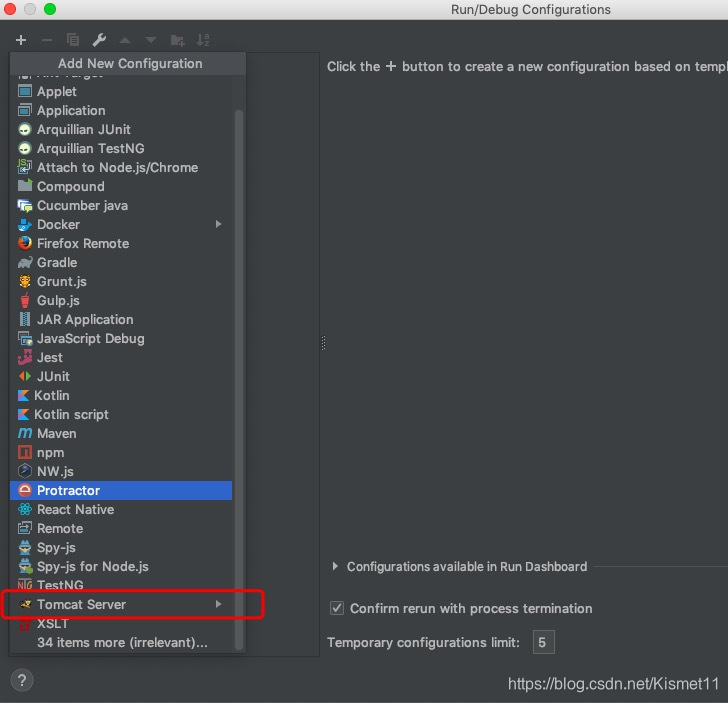The height and width of the screenshot is (703, 728).
Task: Click the Firefox Remote icon
Action: [25, 243]
